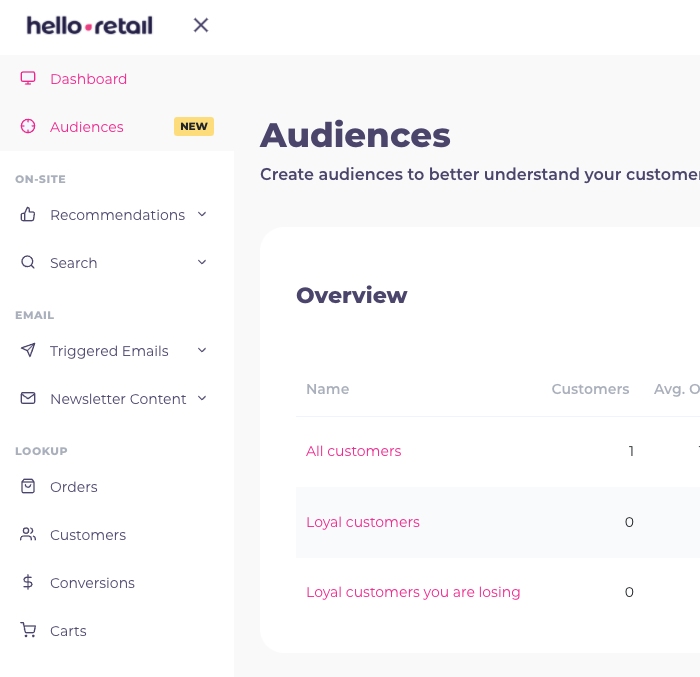Close the sidebar with the X button

click(201, 25)
